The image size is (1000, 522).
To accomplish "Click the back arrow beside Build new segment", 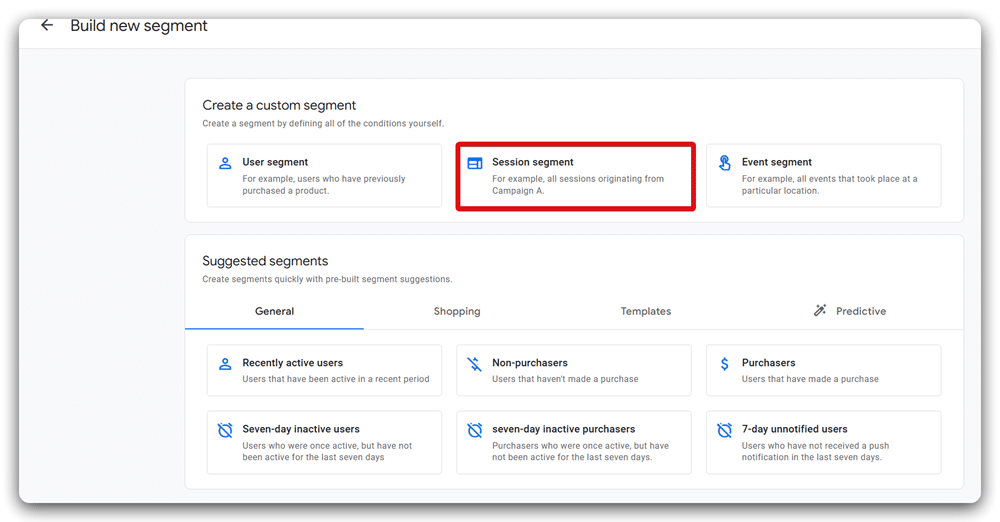I will (47, 26).
